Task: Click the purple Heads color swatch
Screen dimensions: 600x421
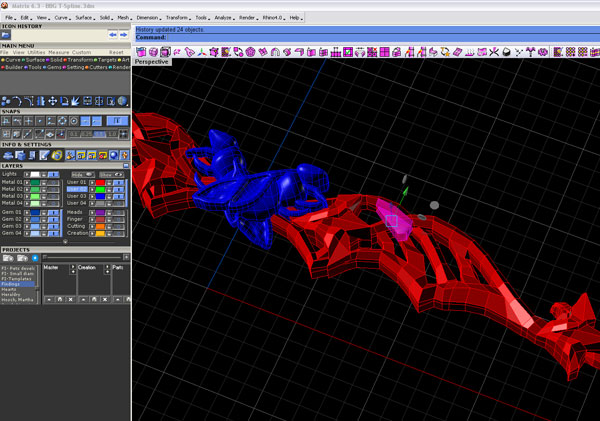Action: (x=101, y=212)
